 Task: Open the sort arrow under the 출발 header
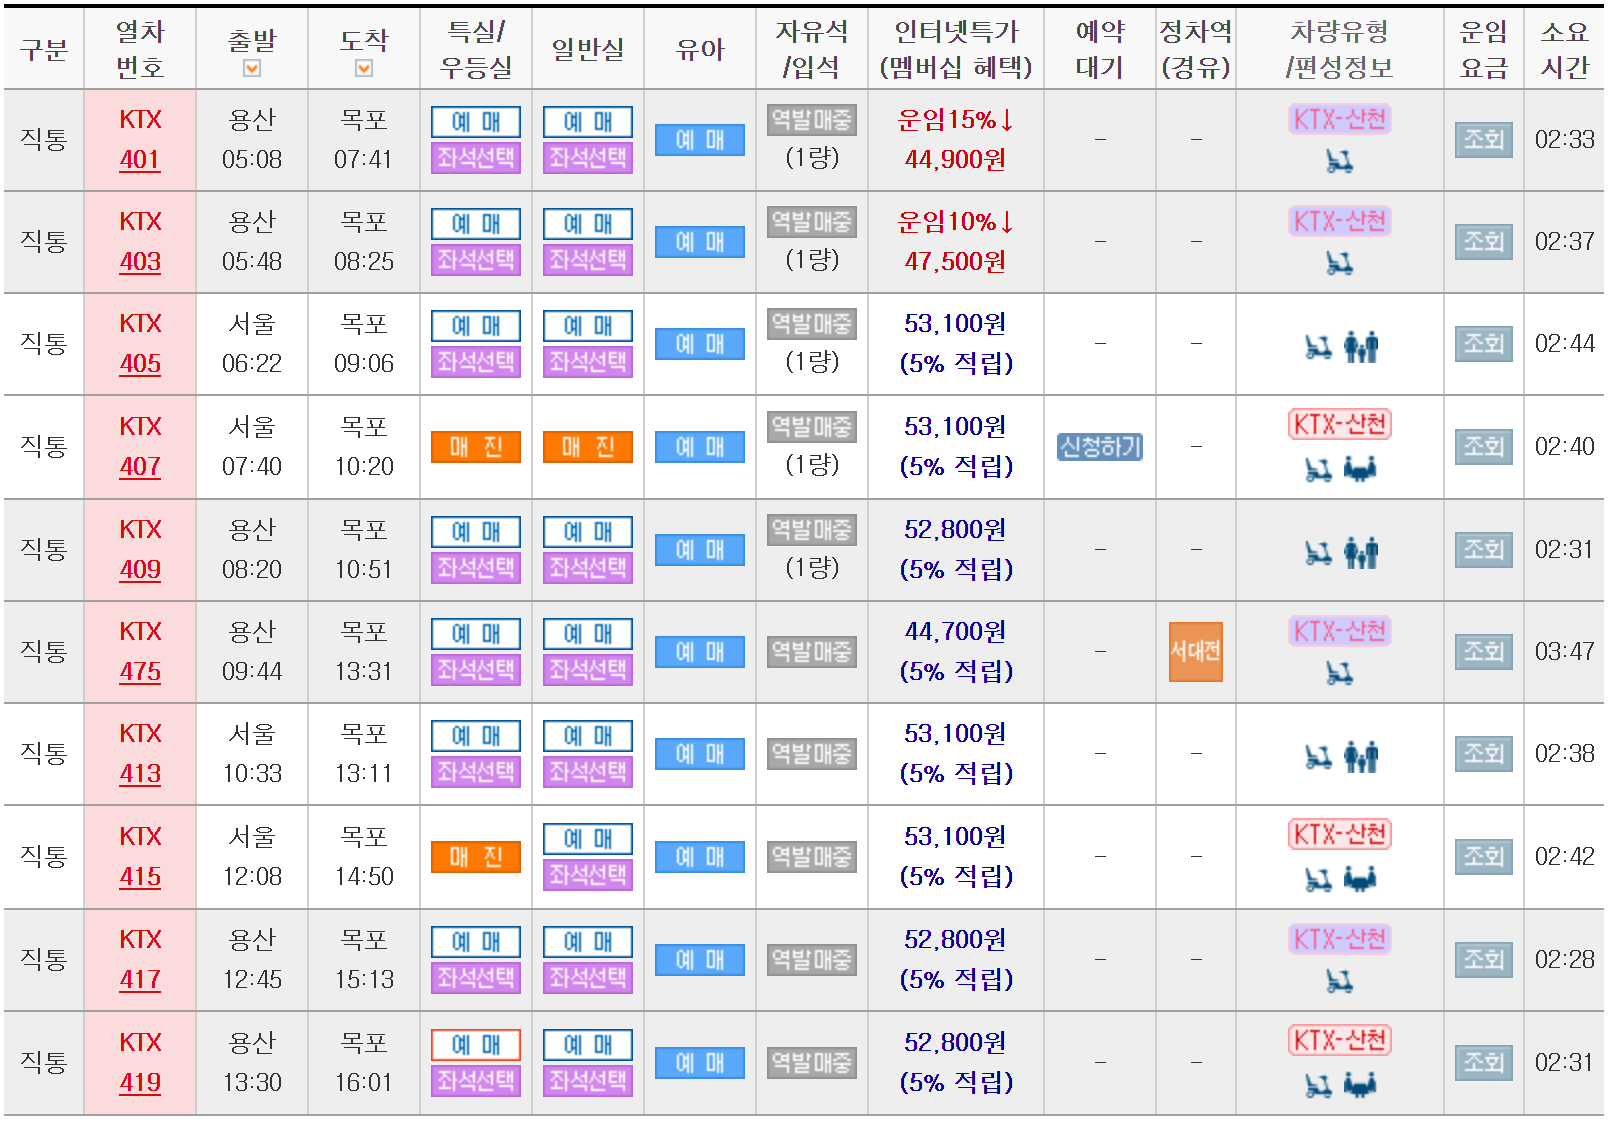pyautogui.click(x=252, y=68)
